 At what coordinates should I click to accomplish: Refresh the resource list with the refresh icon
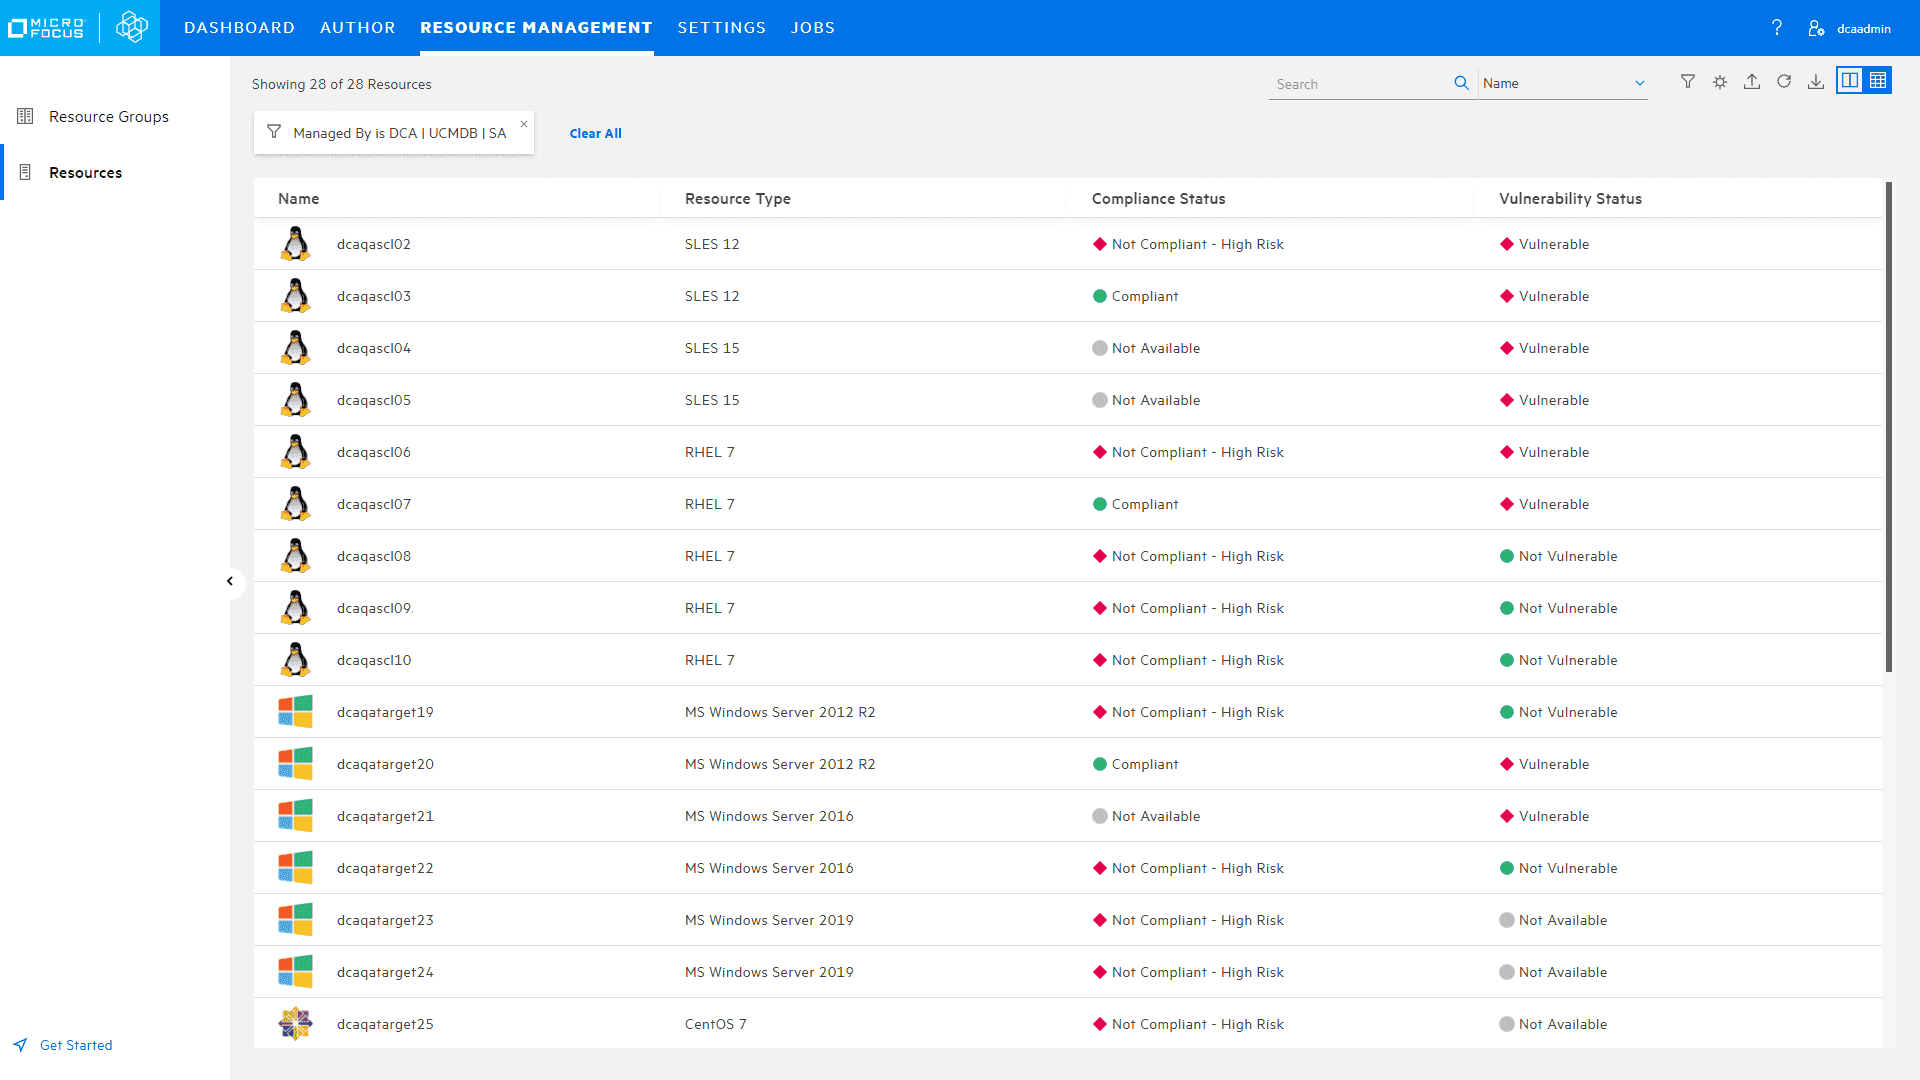pyautogui.click(x=1784, y=82)
